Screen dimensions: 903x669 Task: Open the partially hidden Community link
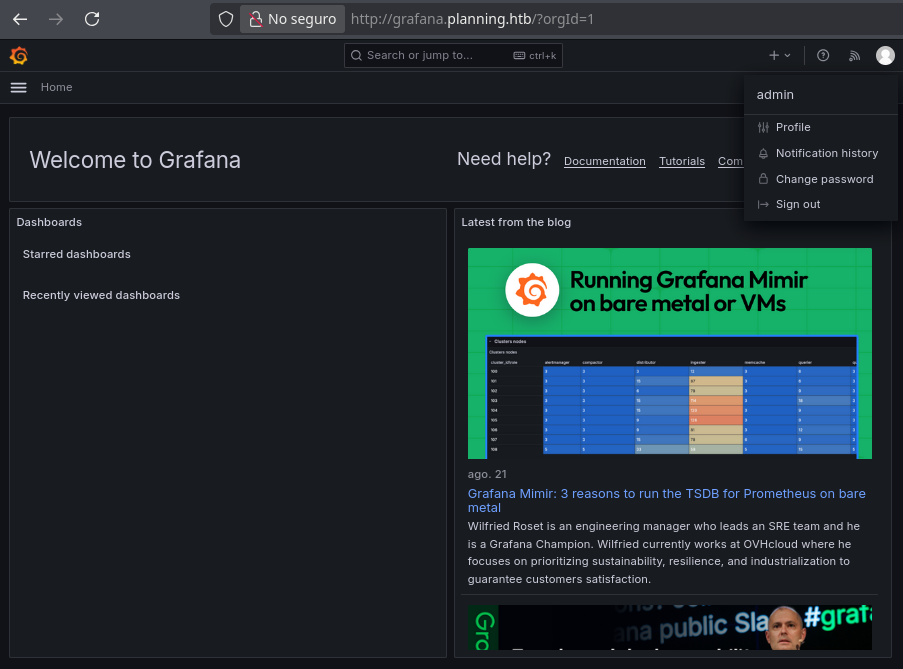(730, 161)
